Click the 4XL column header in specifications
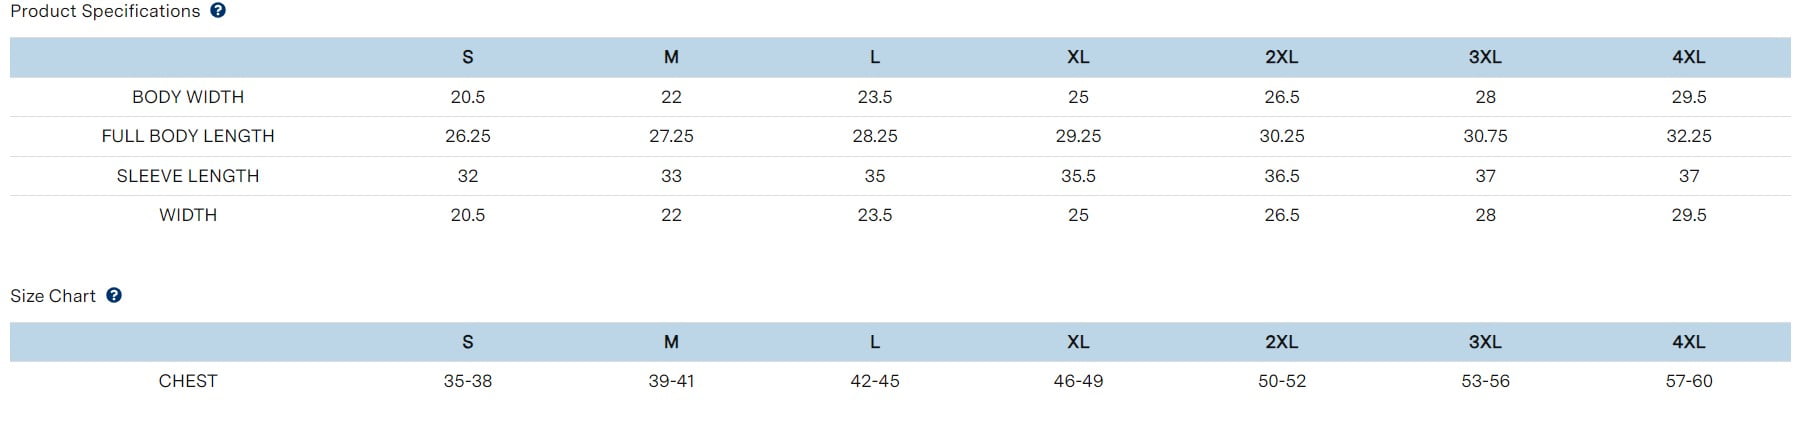The image size is (1805, 430). 1688,57
